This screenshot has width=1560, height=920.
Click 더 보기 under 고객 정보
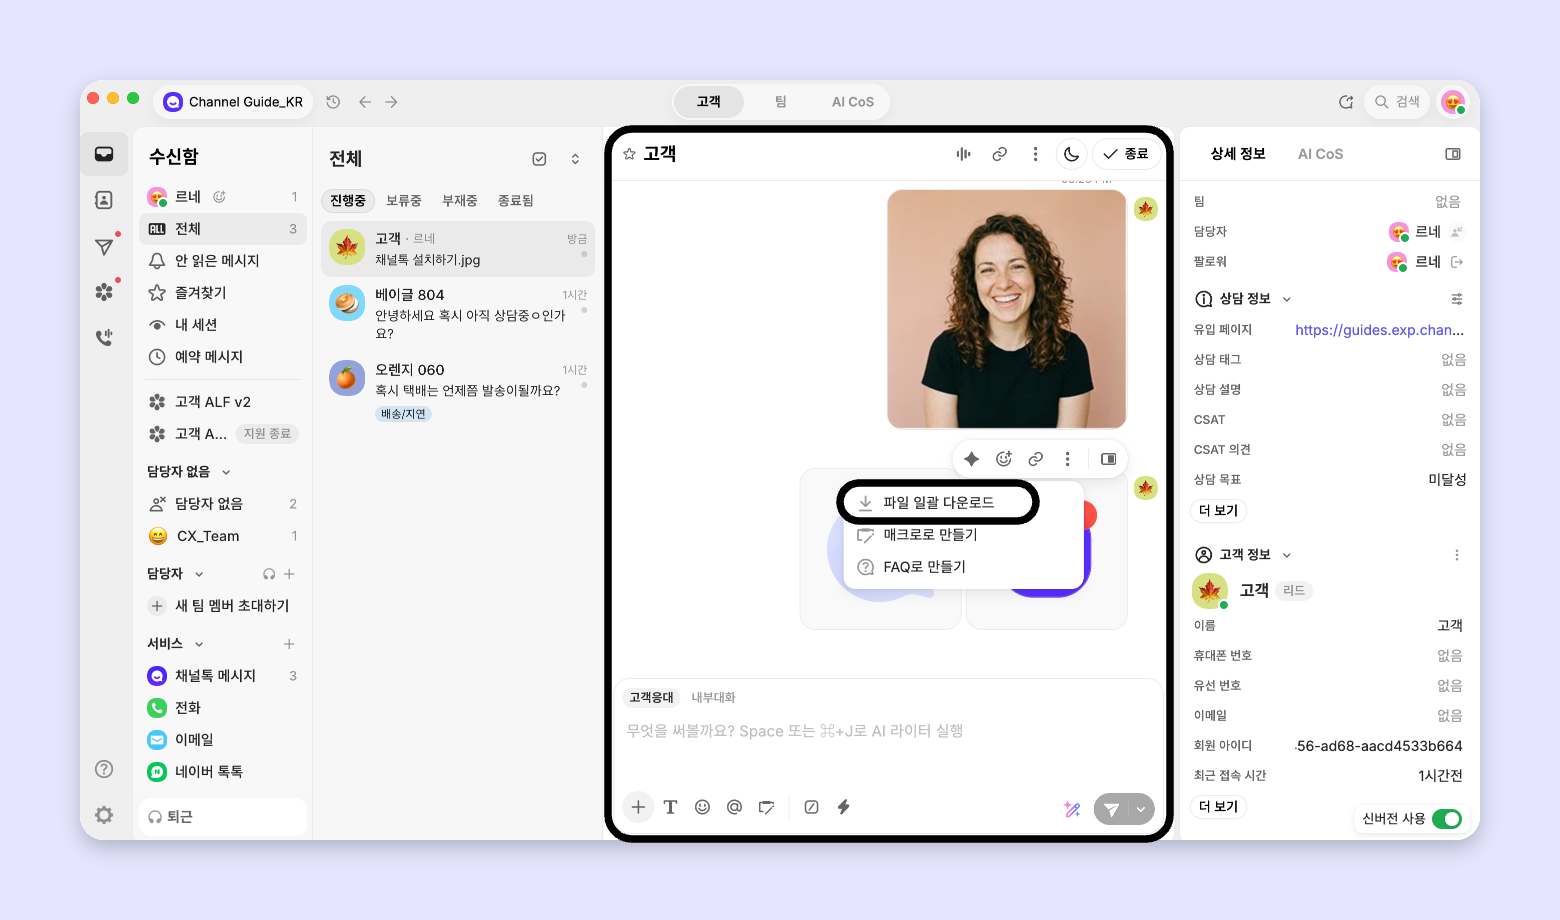coord(1219,807)
